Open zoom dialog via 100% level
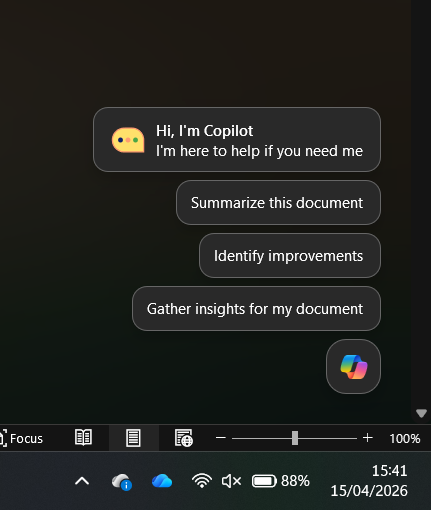Viewport: 431px width, 510px height. tap(405, 438)
